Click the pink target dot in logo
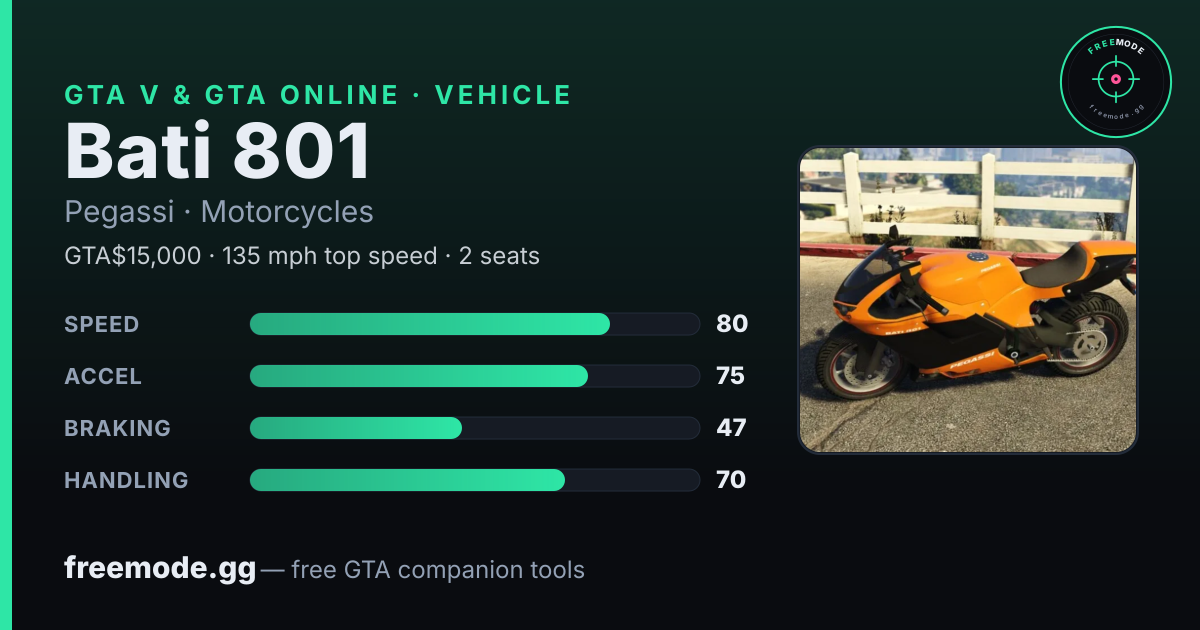The image size is (1200, 630). (x=1115, y=78)
